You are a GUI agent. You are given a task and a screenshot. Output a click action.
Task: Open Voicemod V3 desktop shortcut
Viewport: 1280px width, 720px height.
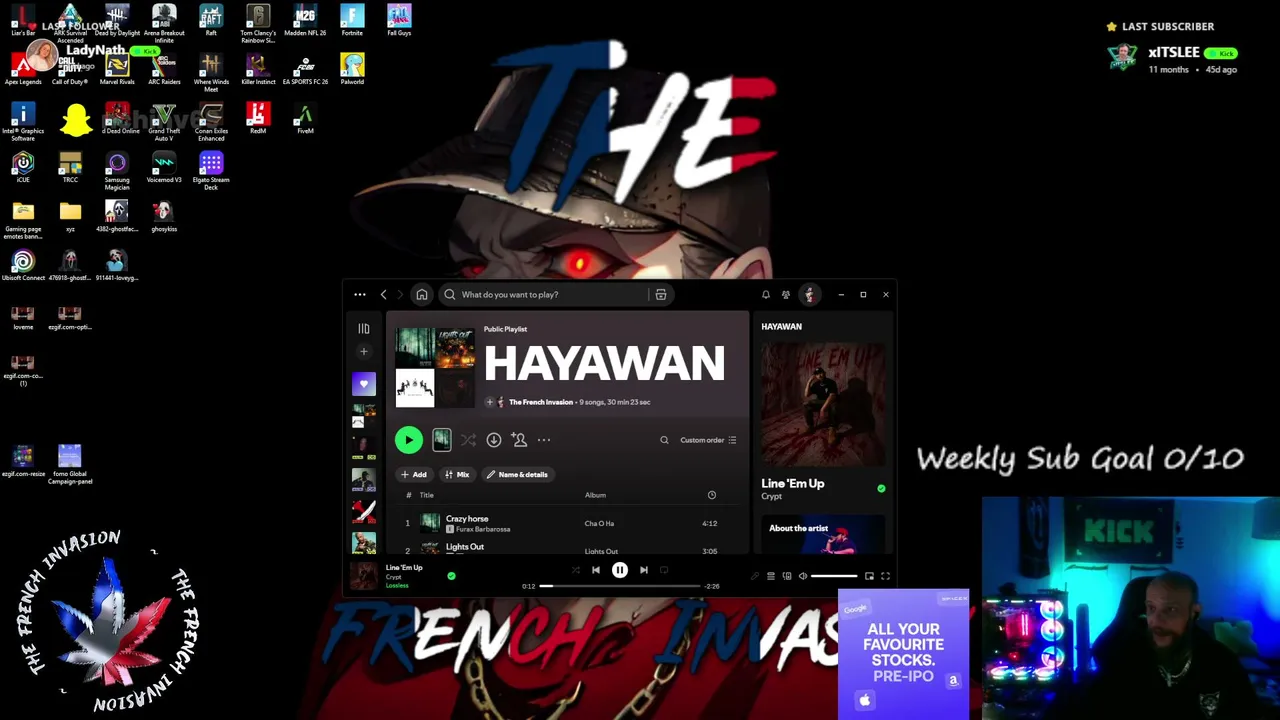point(164,167)
